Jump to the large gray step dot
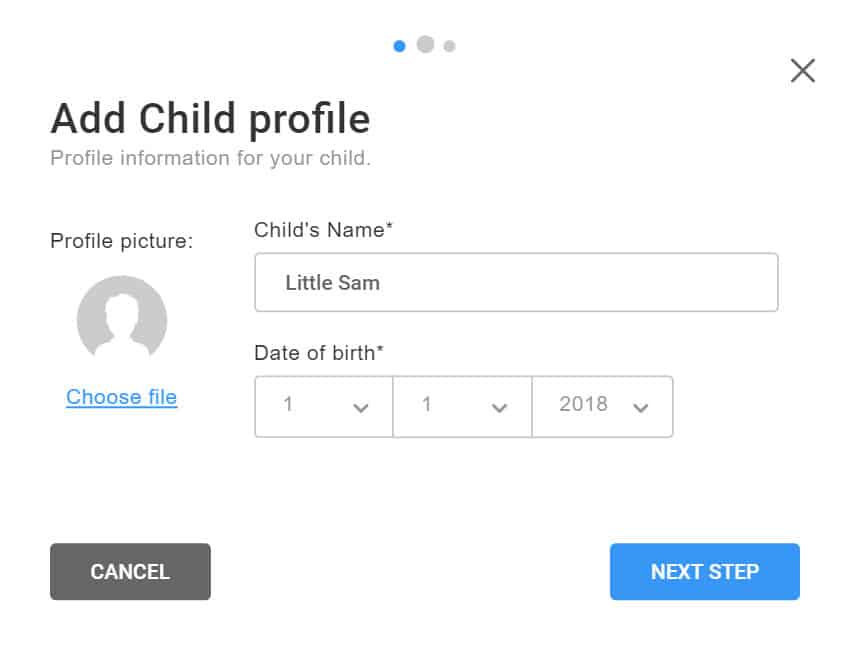 [425, 44]
